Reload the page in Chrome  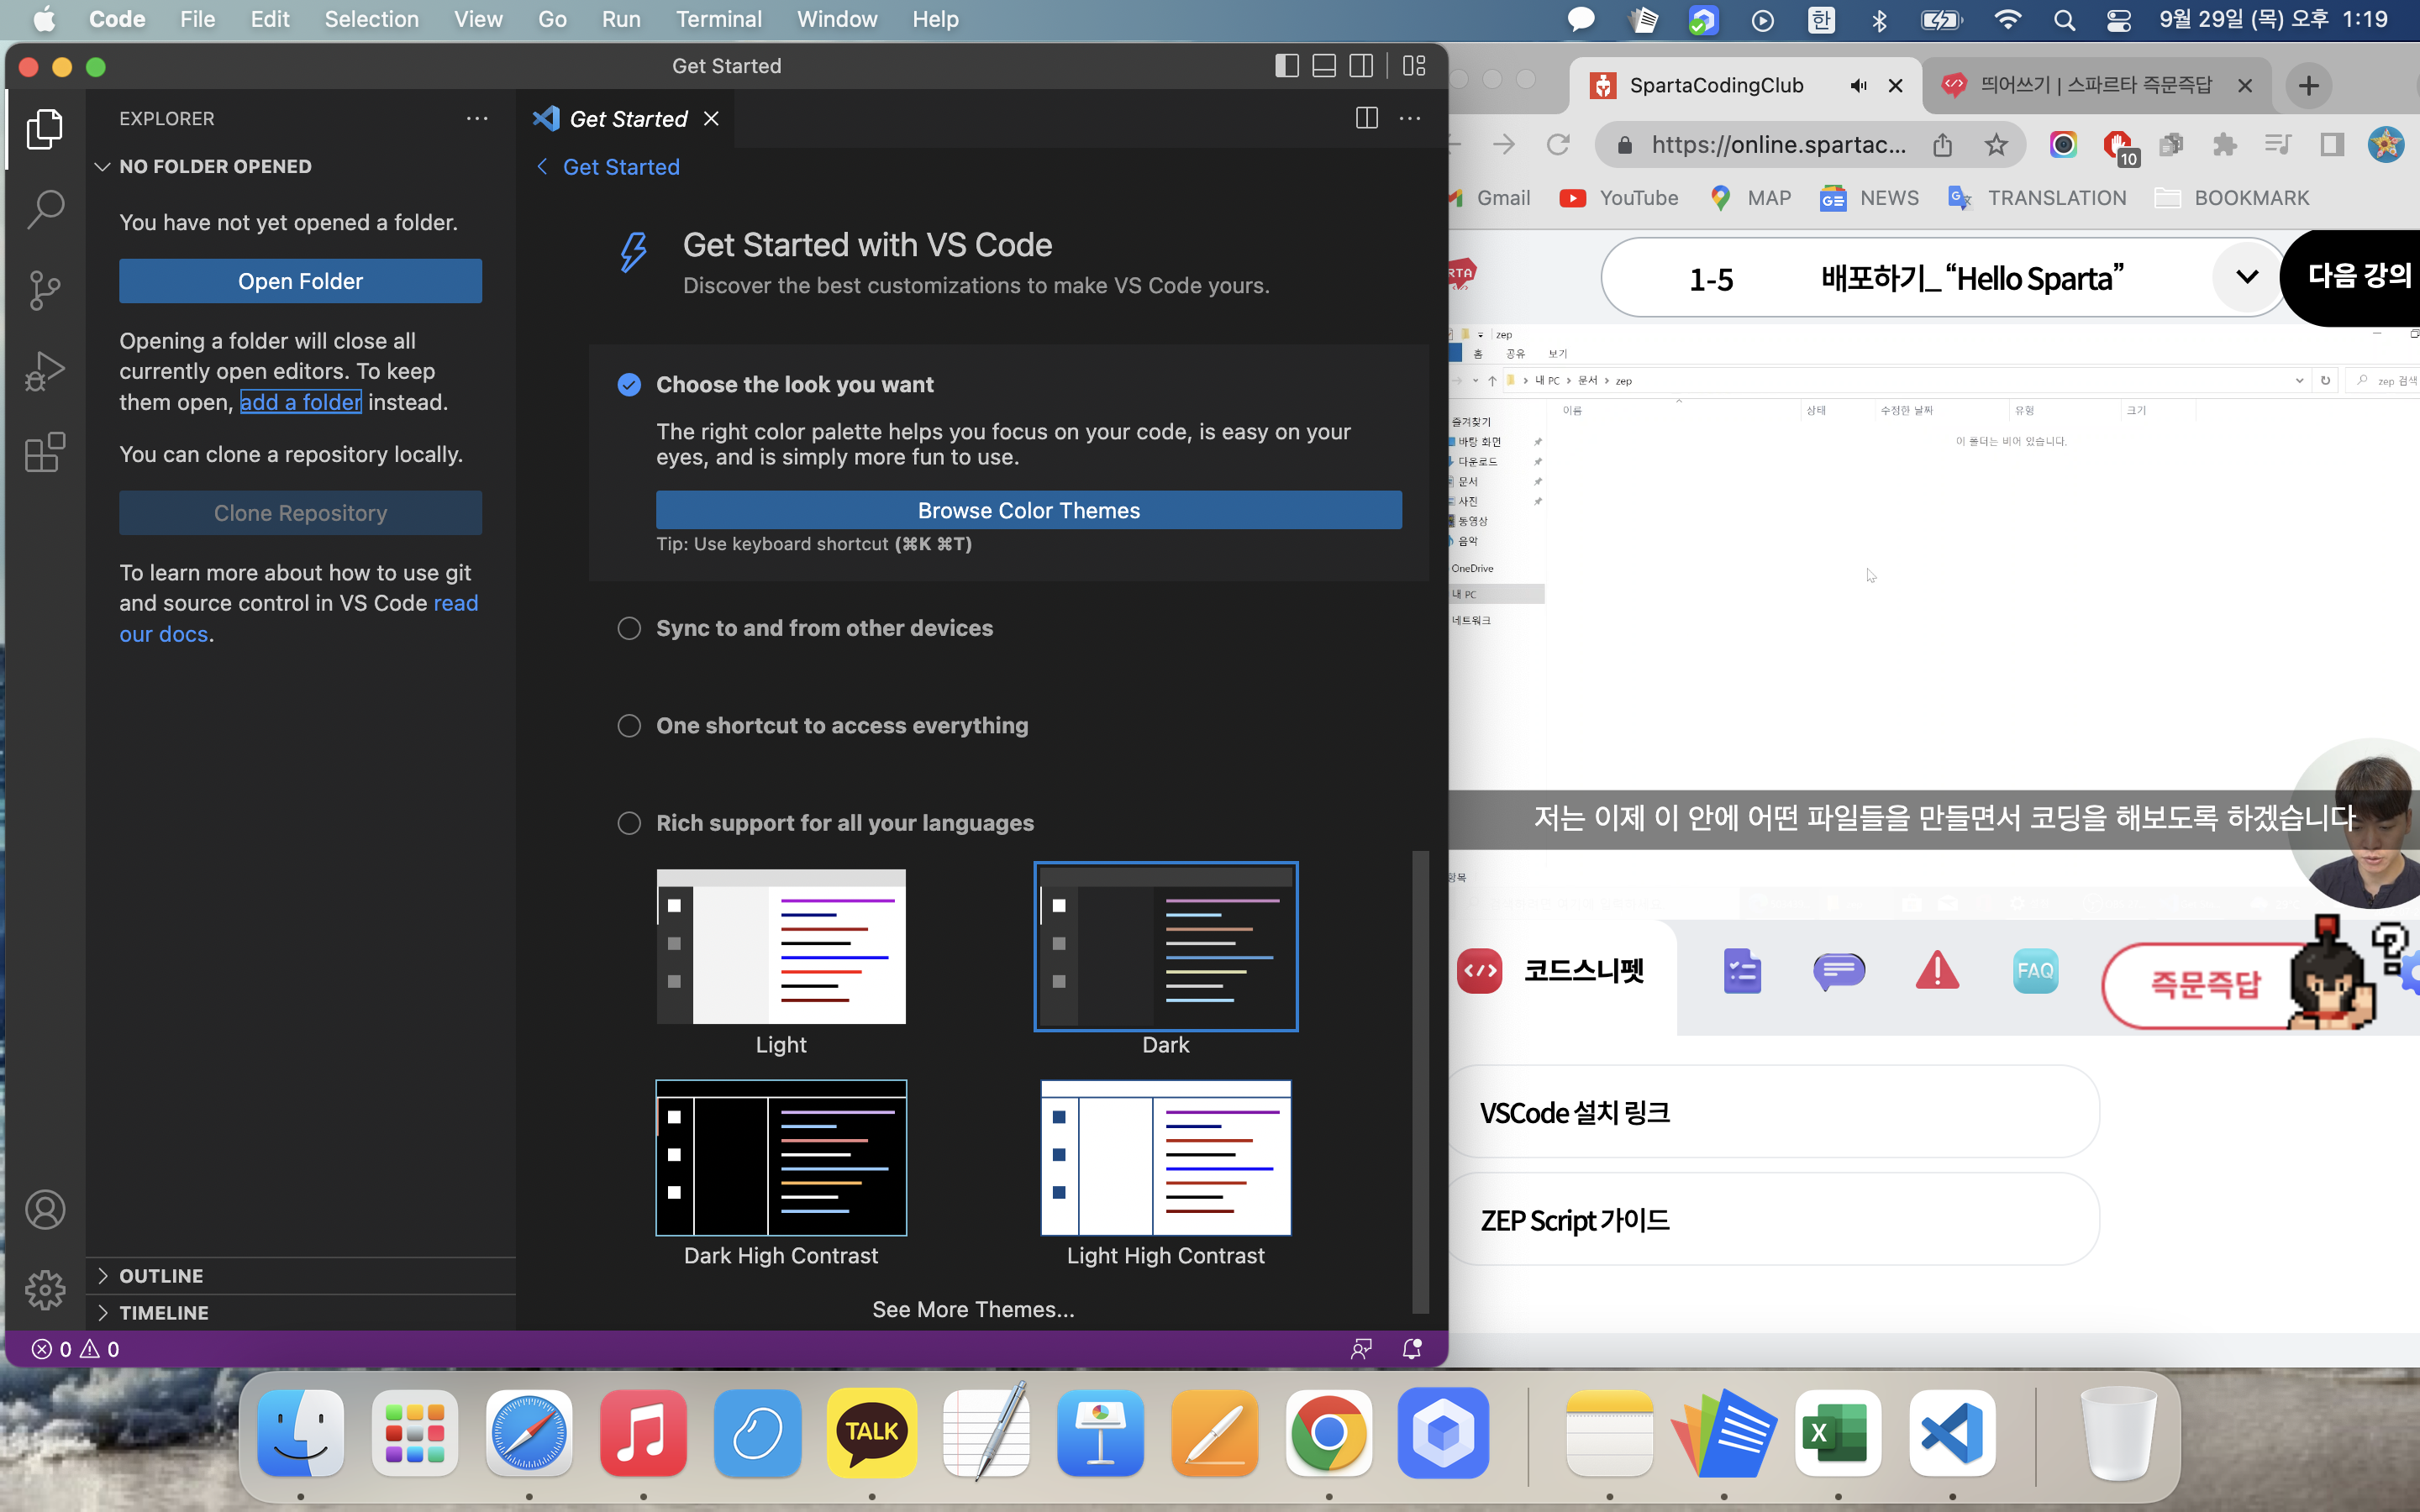click(x=1558, y=145)
